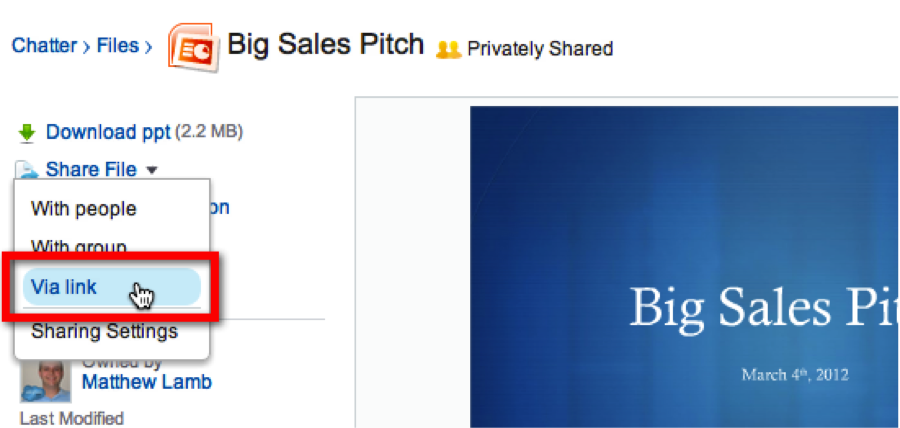Click the Share File text link

[91, 170]
